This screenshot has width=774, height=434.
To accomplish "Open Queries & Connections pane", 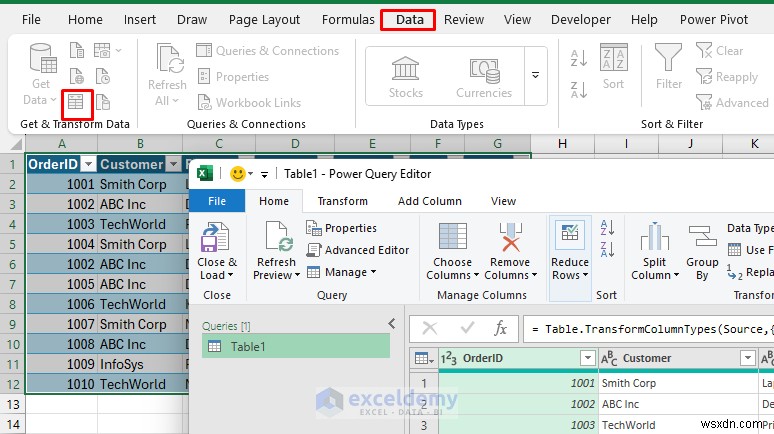I will (268, 50).
